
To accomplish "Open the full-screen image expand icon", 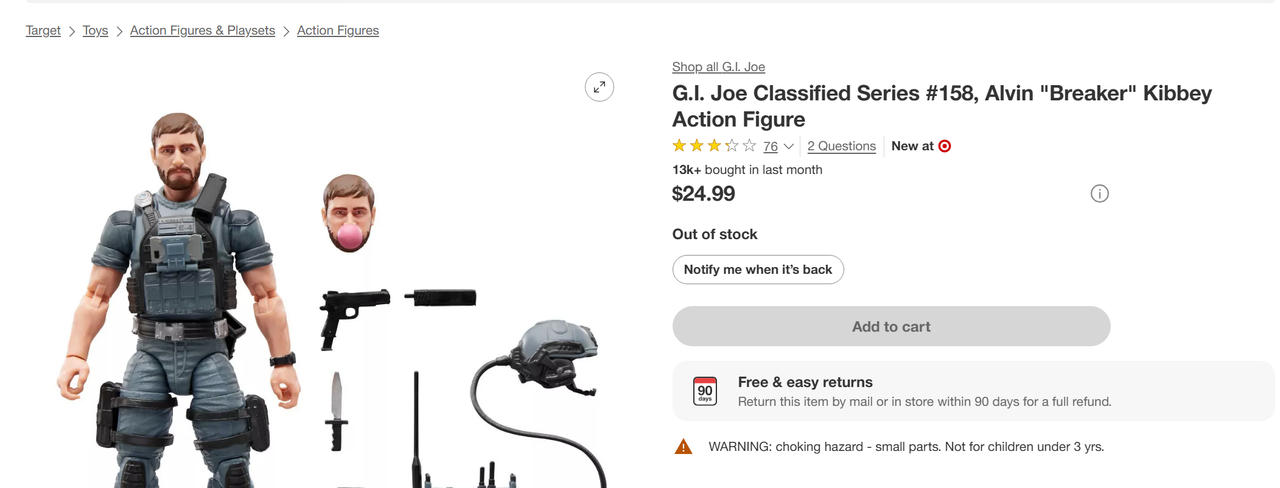I will click(599, 87).
